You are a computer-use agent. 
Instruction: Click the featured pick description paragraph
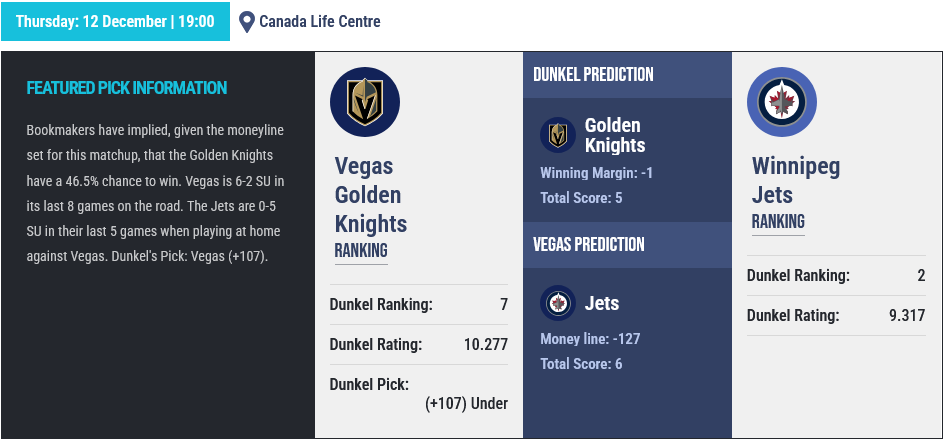coord(156,193)
